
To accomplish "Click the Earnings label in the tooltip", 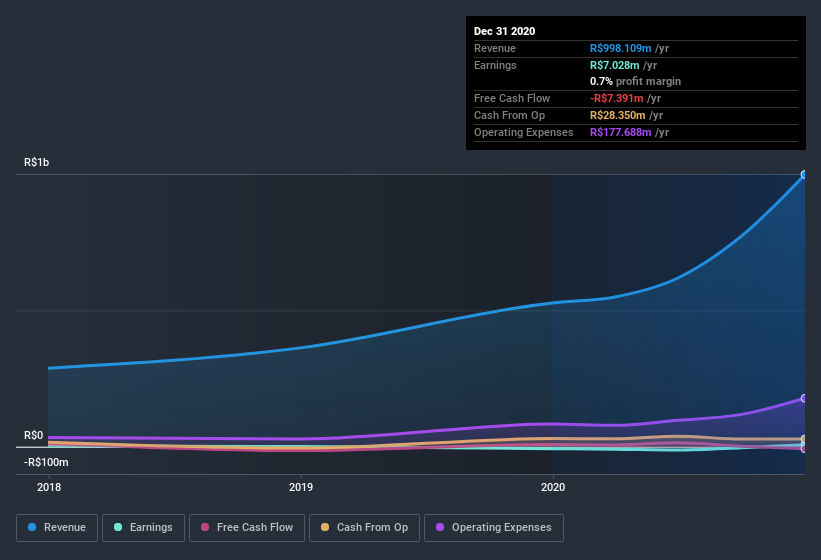I will 495,65.
